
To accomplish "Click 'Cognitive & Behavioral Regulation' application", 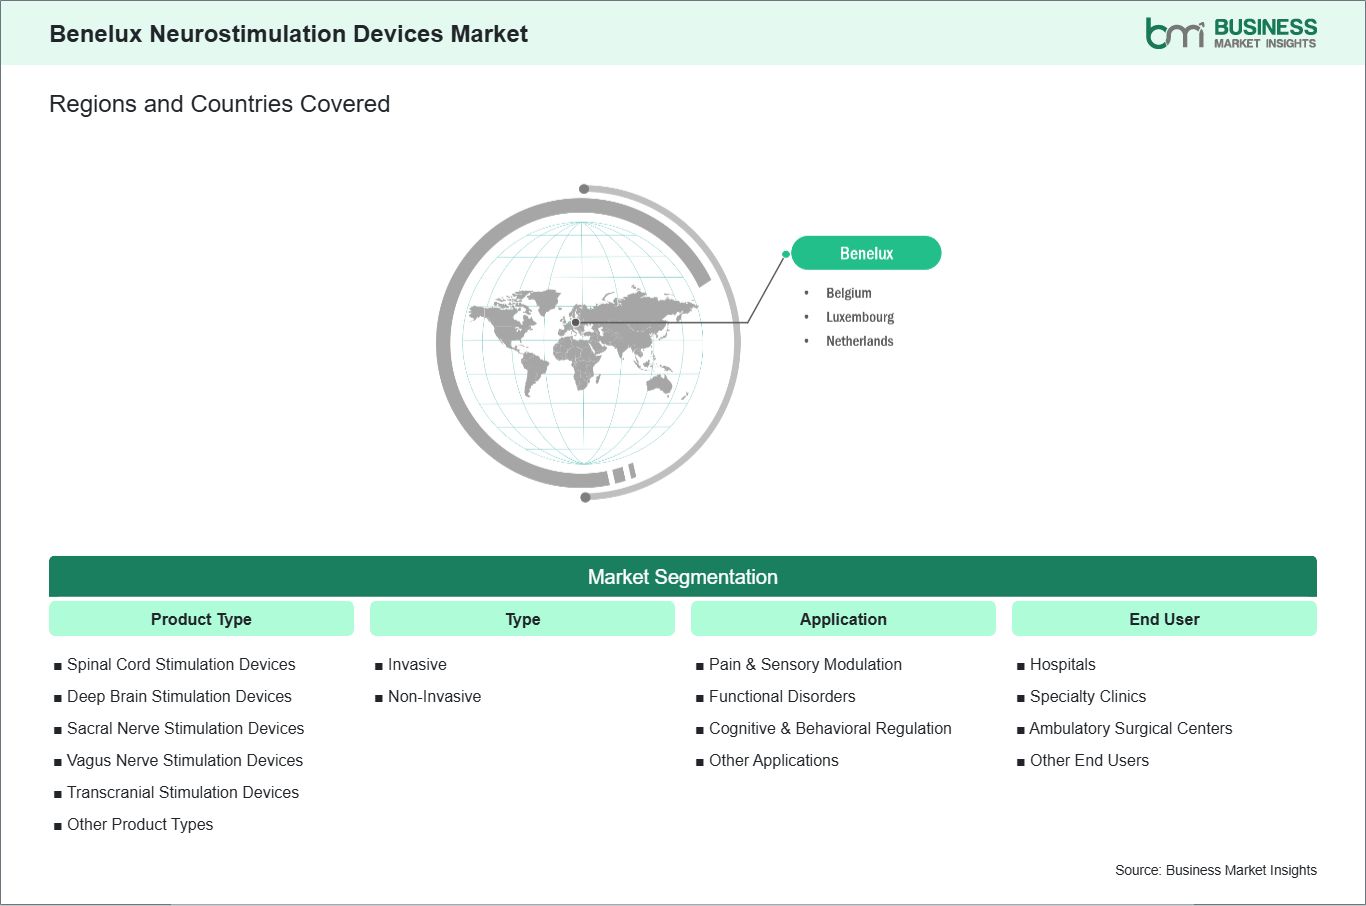I will (830, 728).
